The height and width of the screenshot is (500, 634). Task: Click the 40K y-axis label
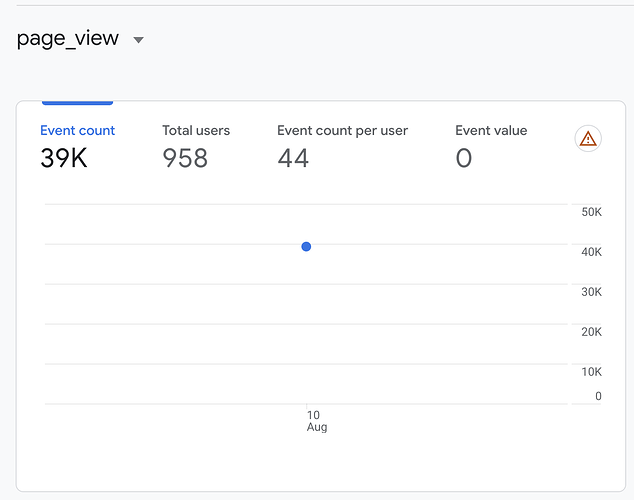point(592,252)
